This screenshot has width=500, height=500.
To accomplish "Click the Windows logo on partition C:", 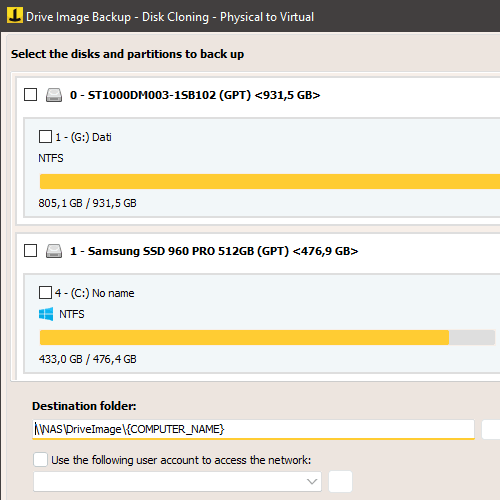I will 46,314.
